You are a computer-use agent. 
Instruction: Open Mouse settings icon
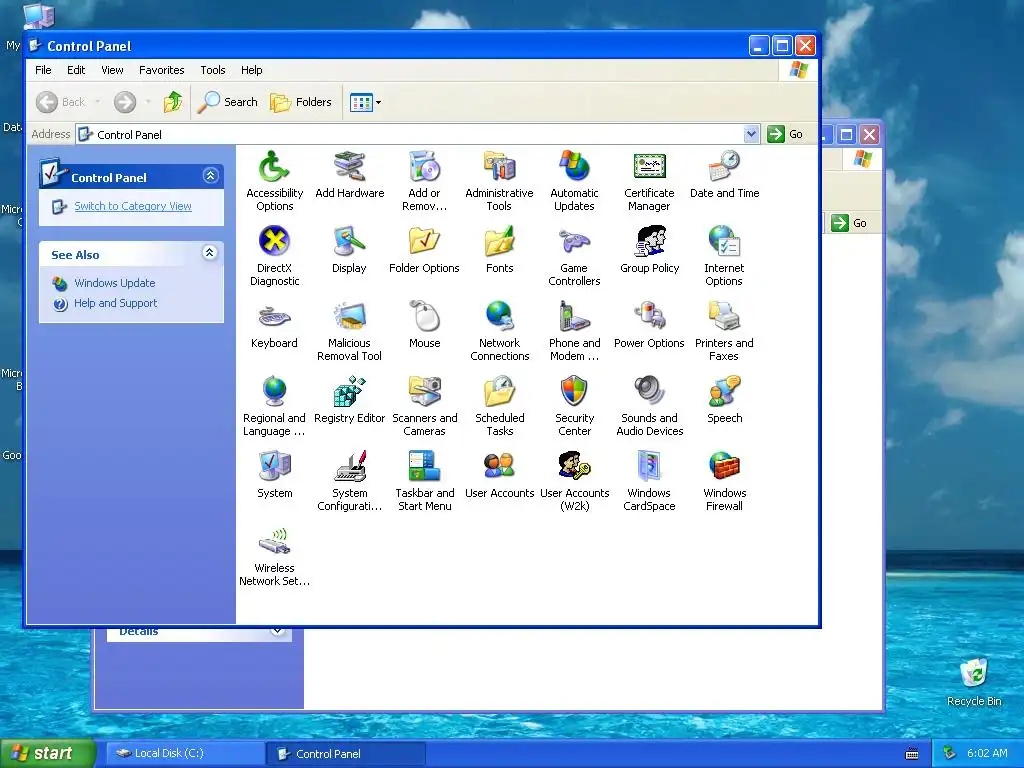(424, 317)
